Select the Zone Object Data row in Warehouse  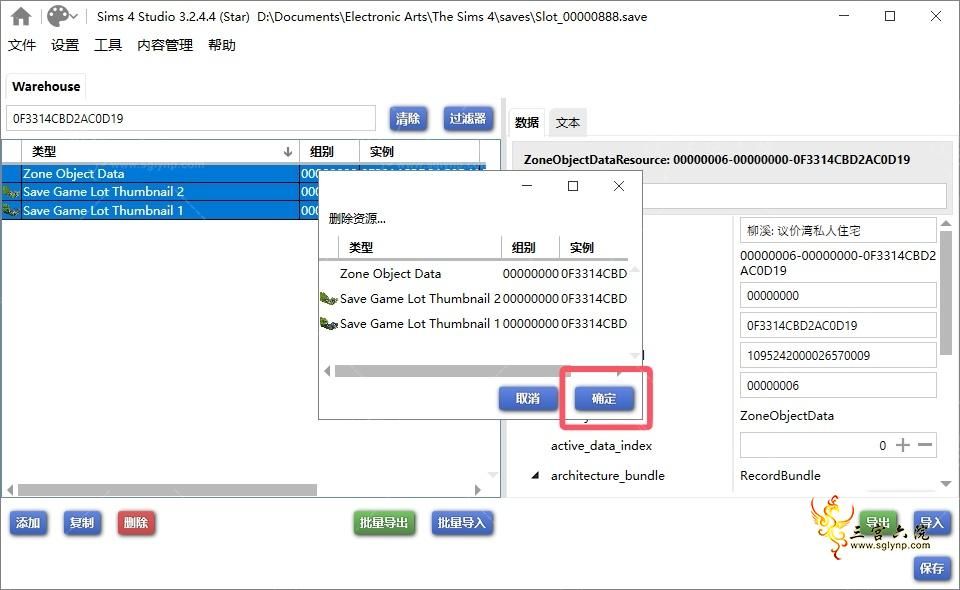click(x=160, y=174)
